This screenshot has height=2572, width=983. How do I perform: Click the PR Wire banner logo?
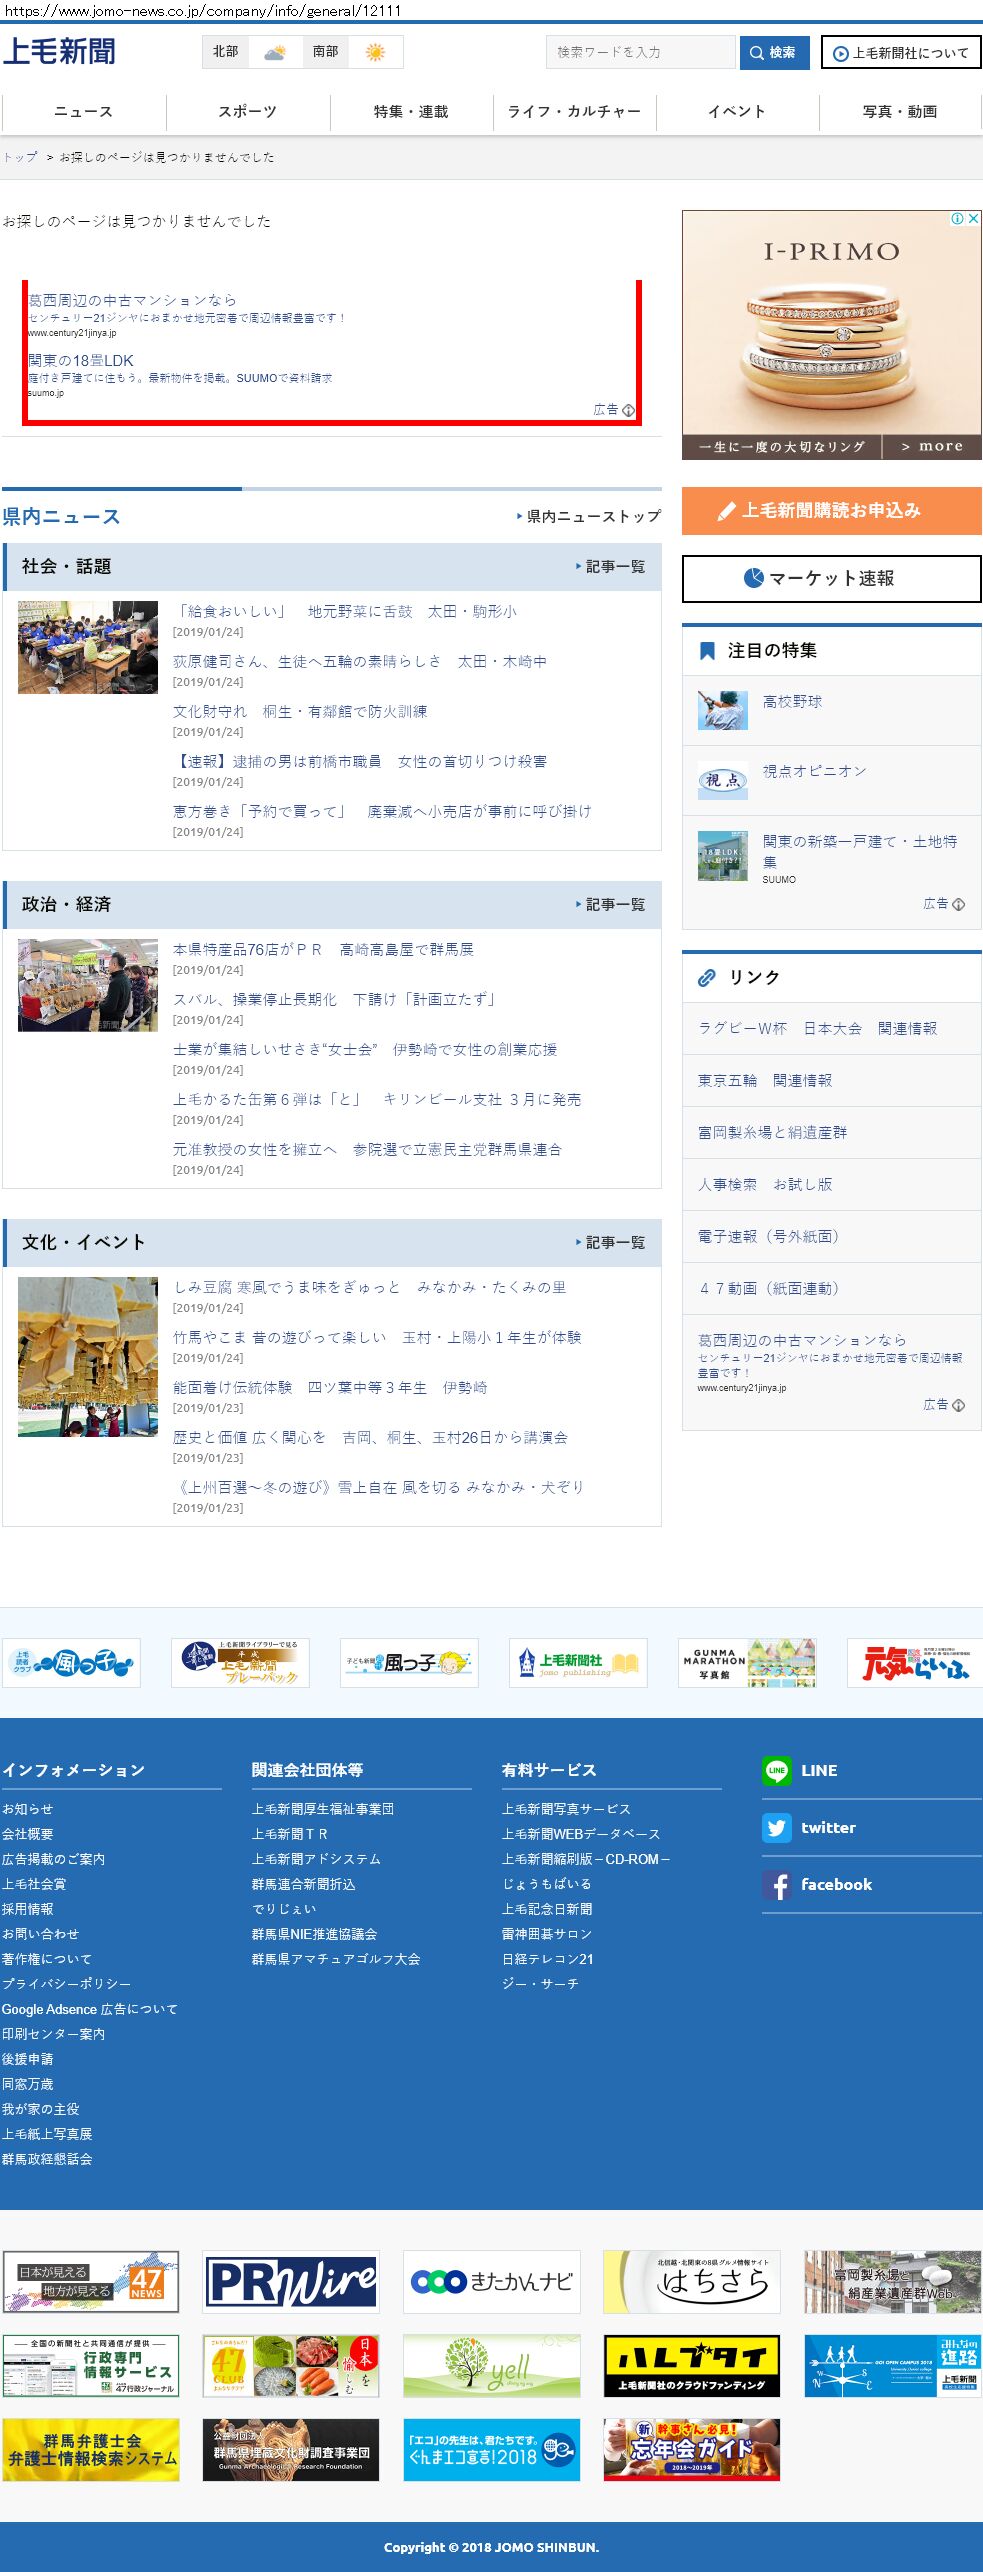coord(291,2282)
